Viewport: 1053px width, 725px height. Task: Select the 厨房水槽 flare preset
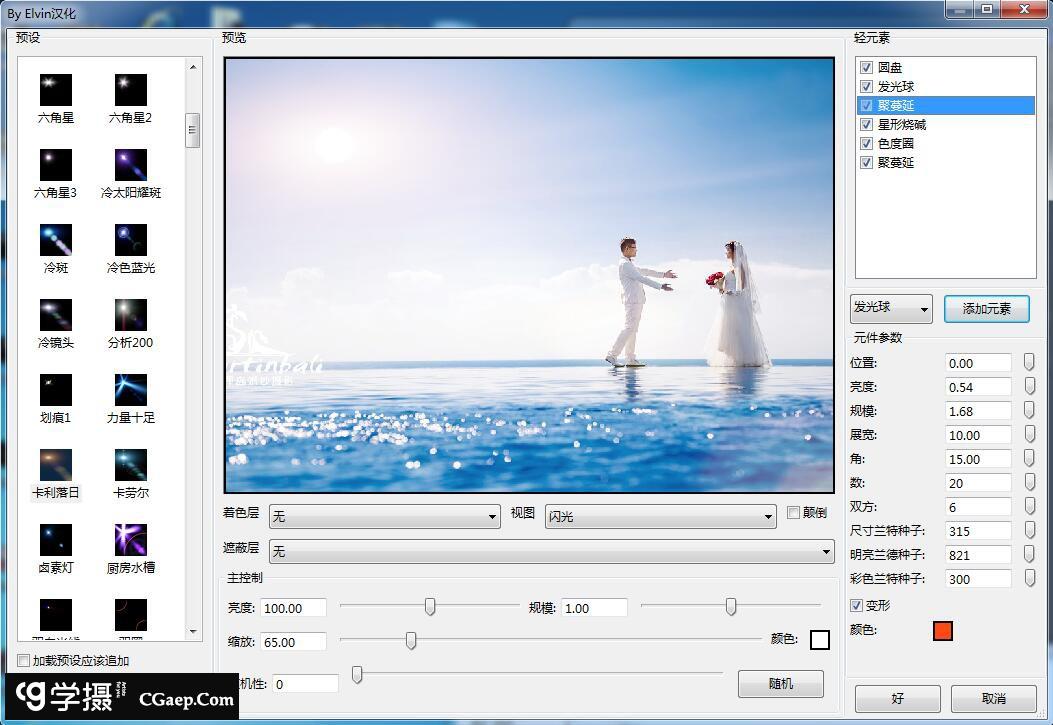(x=131, y=540)
